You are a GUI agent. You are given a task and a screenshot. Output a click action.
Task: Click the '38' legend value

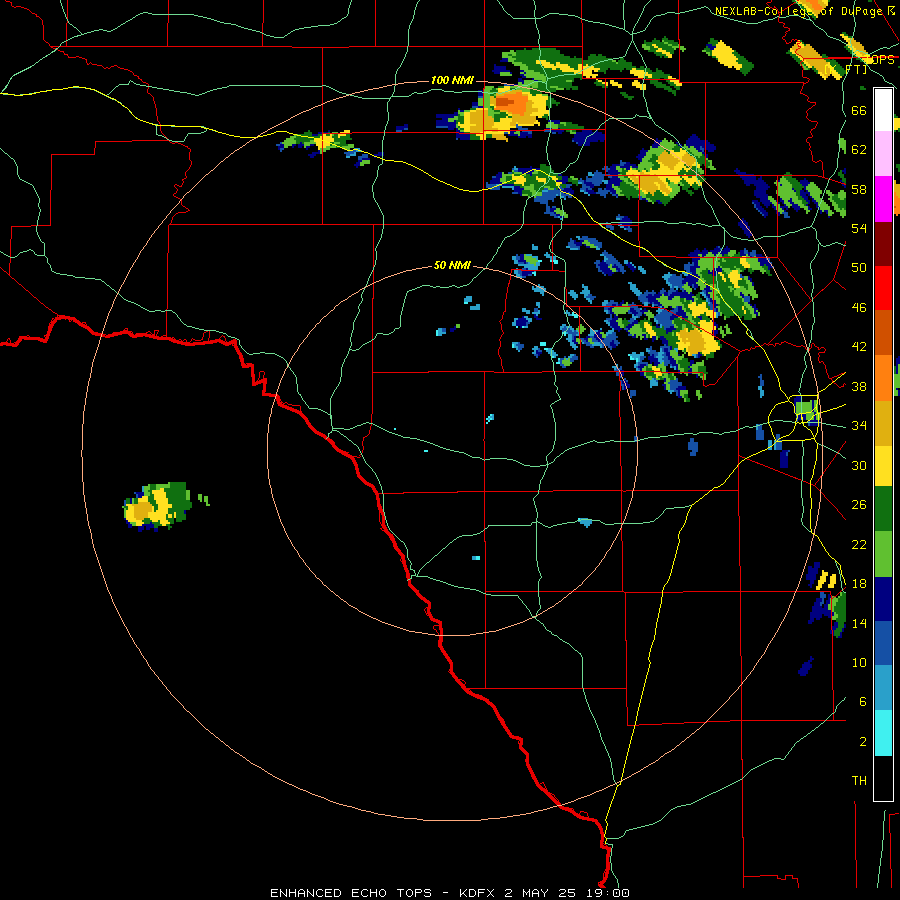(859, 386)
